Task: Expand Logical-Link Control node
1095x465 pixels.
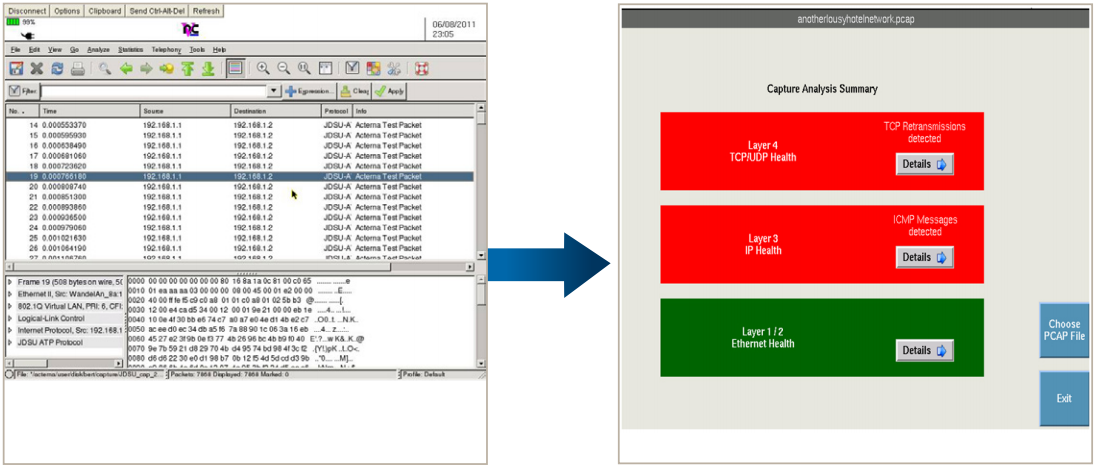Action: tap(10, 318)
